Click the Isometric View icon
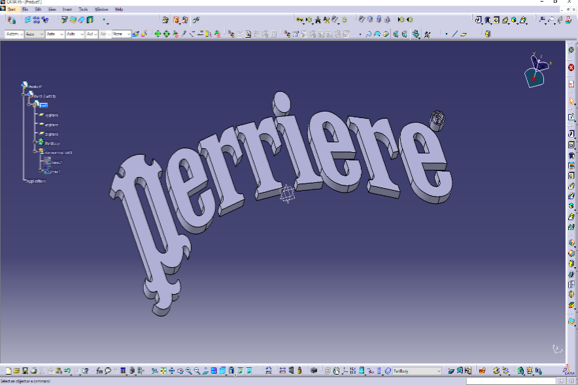Screen dimensions: 578x385 coord(223,371)
